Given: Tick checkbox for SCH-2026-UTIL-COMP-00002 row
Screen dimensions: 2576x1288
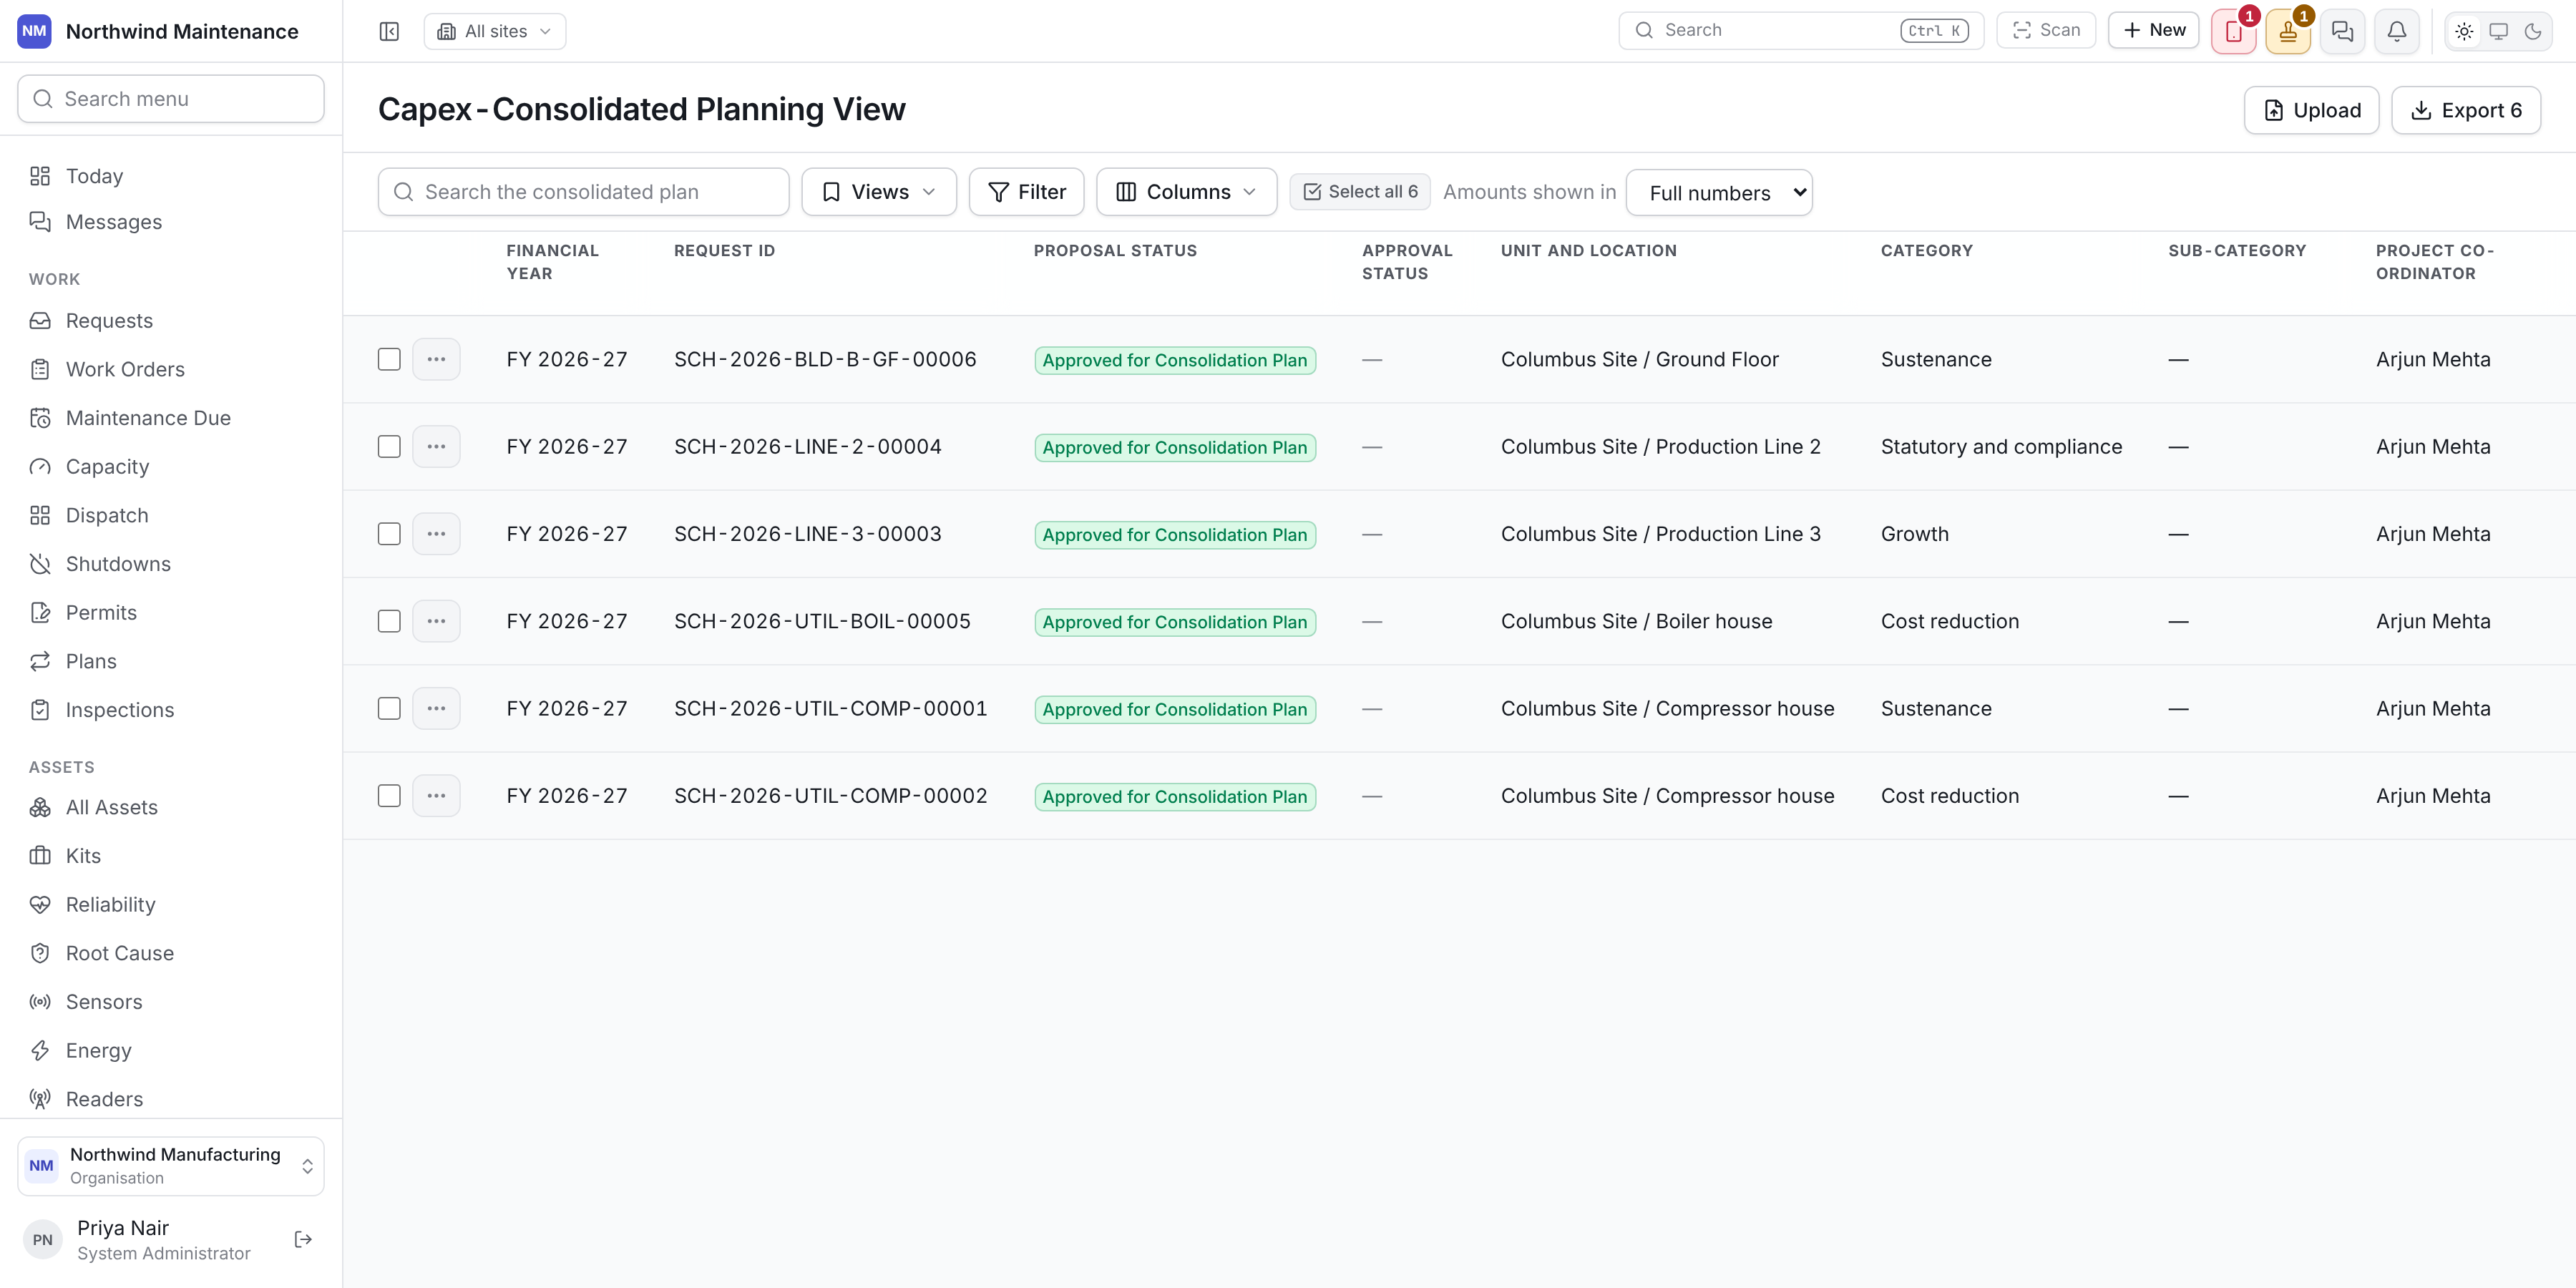Looking at the screenshot, I should 389,795.
